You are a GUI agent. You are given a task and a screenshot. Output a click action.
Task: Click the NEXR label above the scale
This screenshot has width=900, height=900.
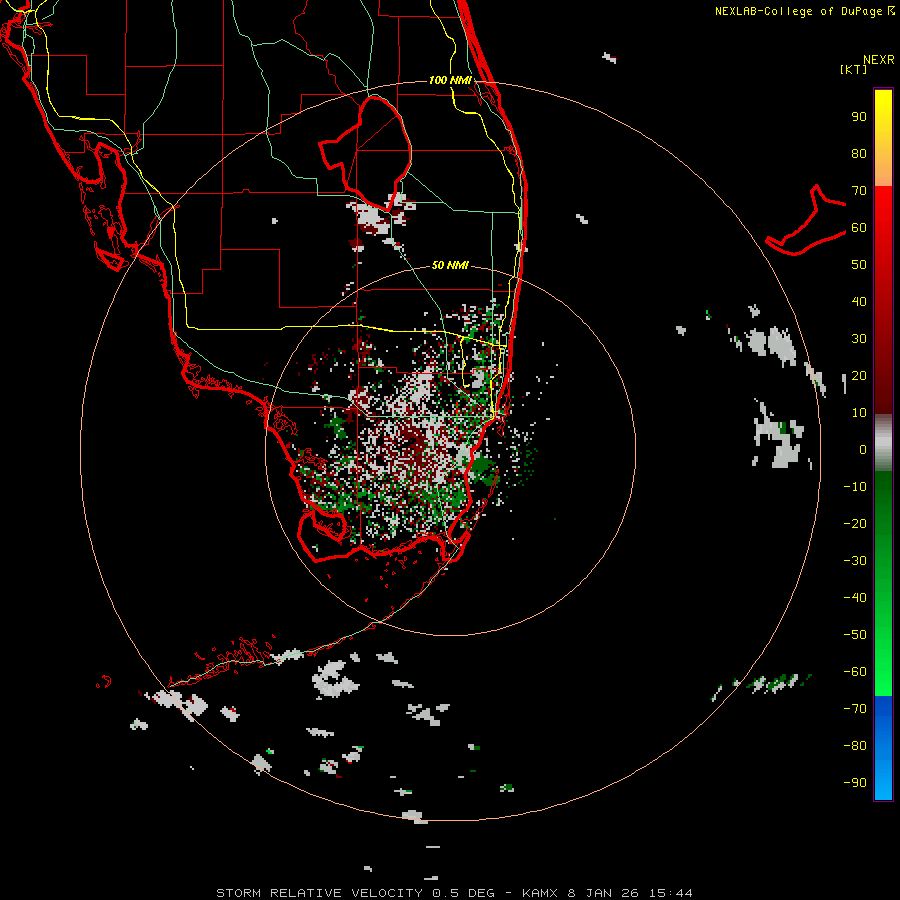[x=878, y=60]
